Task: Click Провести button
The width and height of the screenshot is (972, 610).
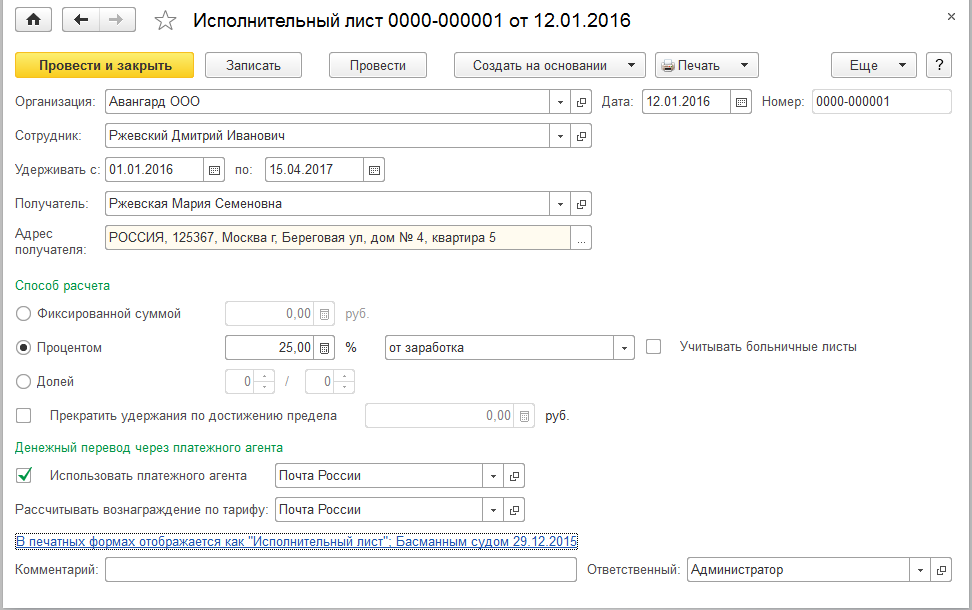Action: point(378,65)
